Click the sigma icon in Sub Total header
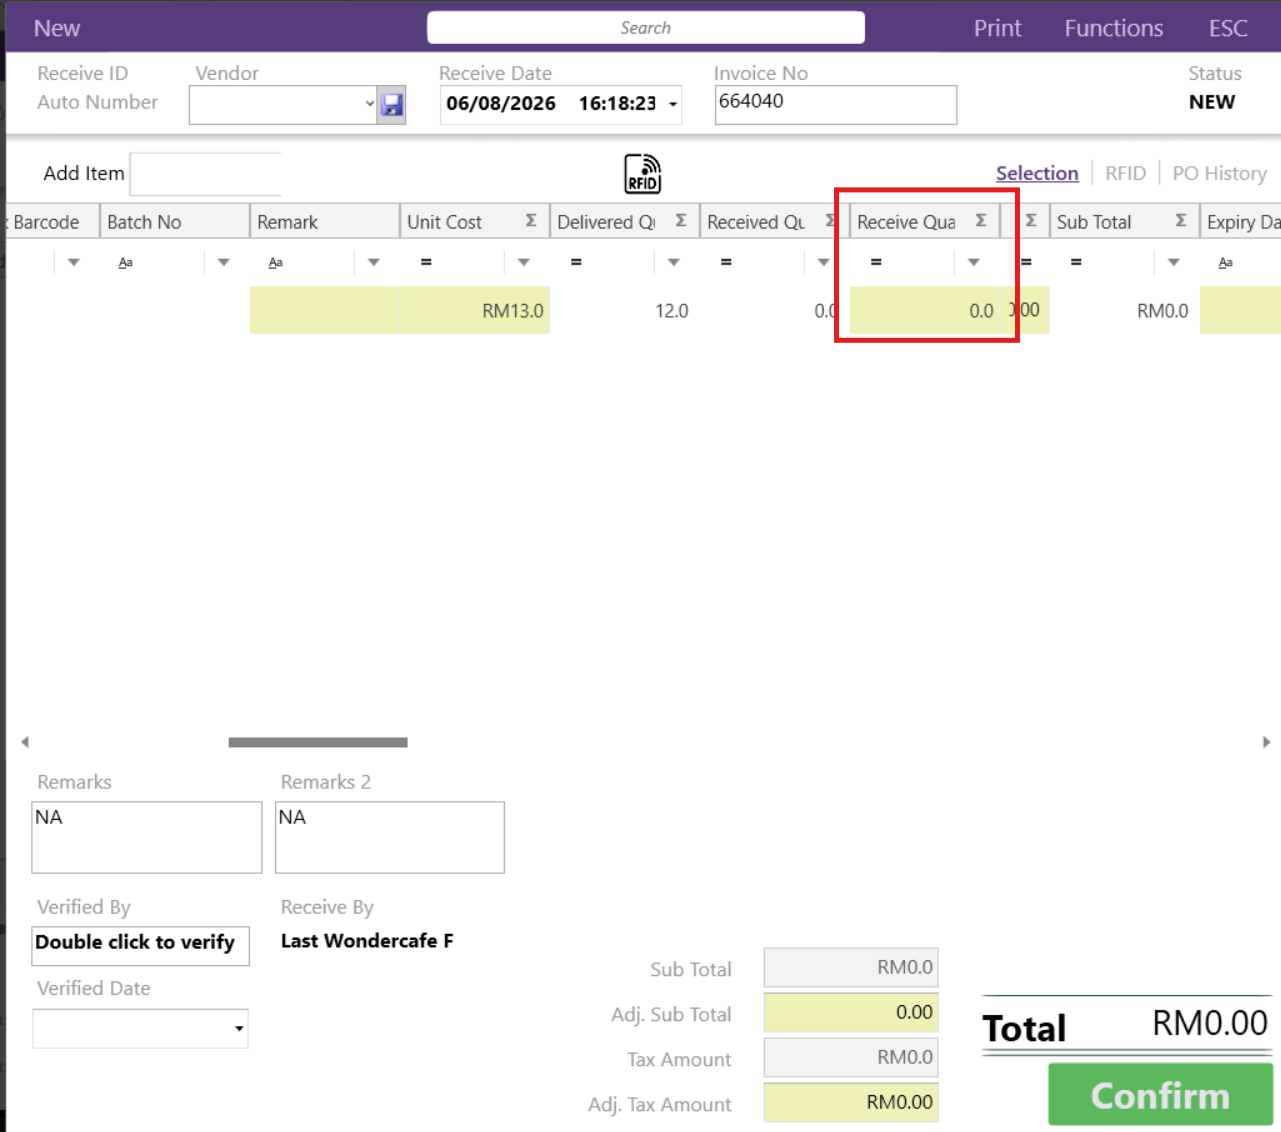The height and width of the screenshot is (1132, 1281). point(1181,220)
